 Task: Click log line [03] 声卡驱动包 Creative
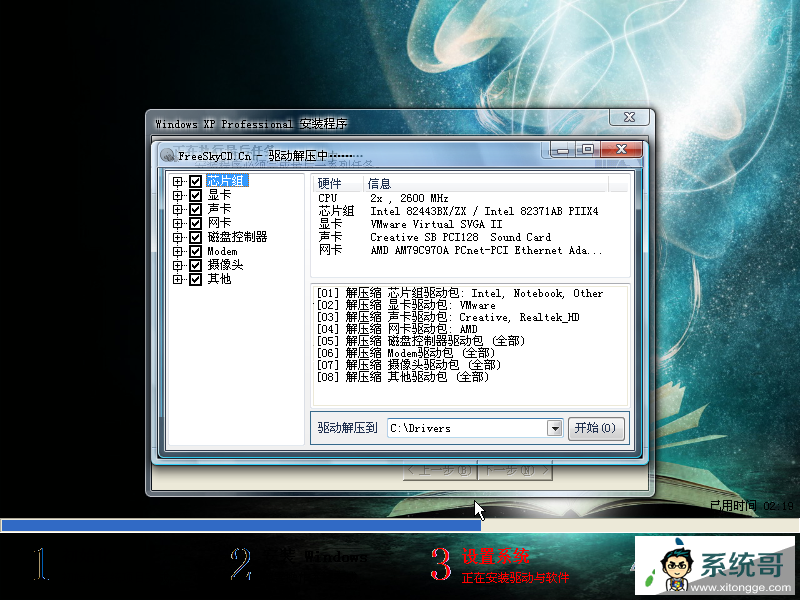(448, 317)
